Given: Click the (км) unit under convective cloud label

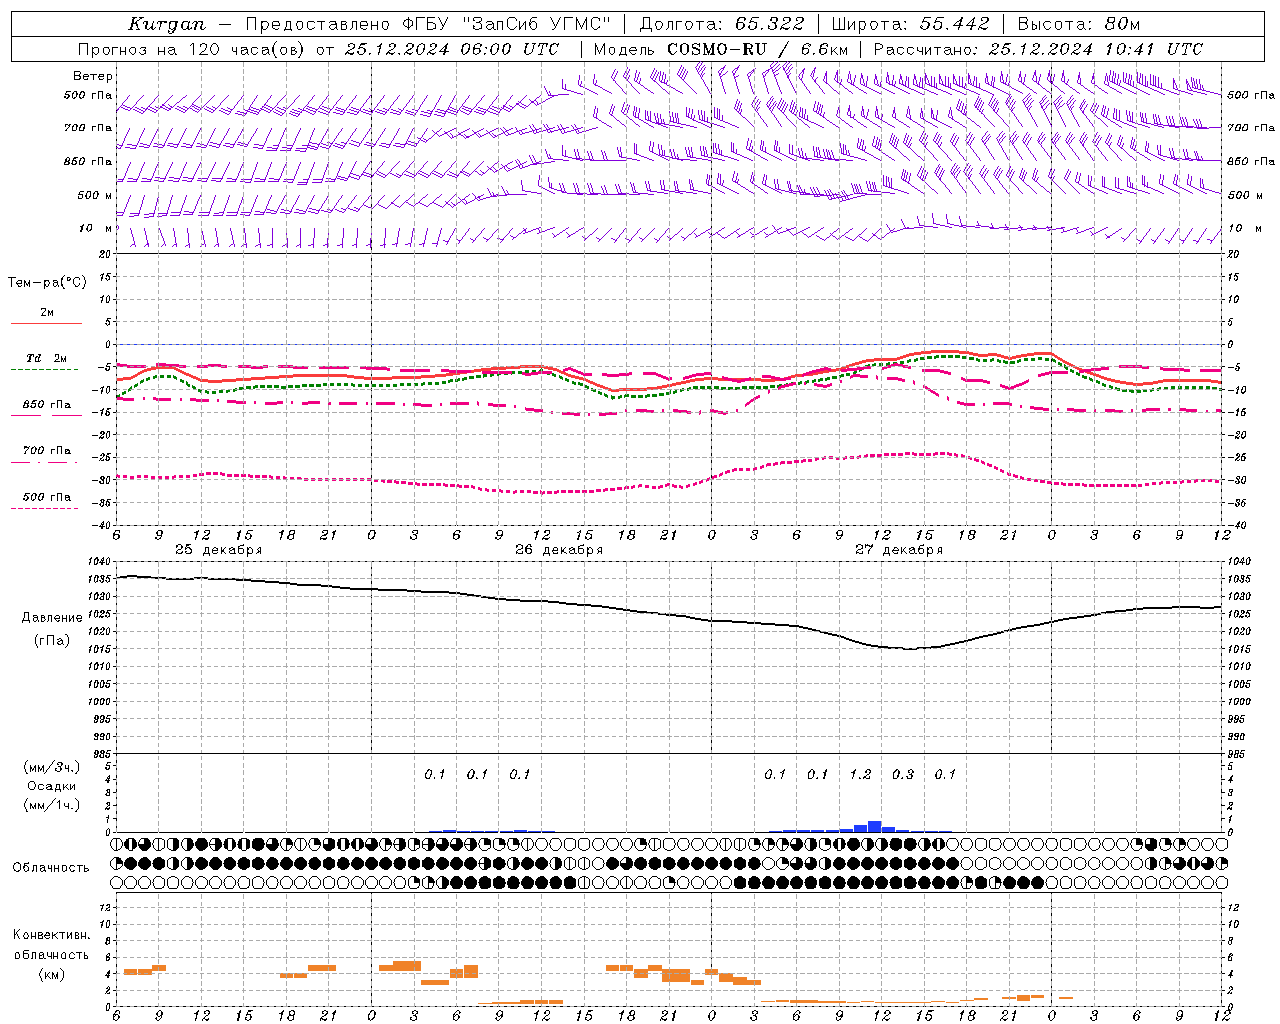Looking at the screenshot, I should coord(51,975).
